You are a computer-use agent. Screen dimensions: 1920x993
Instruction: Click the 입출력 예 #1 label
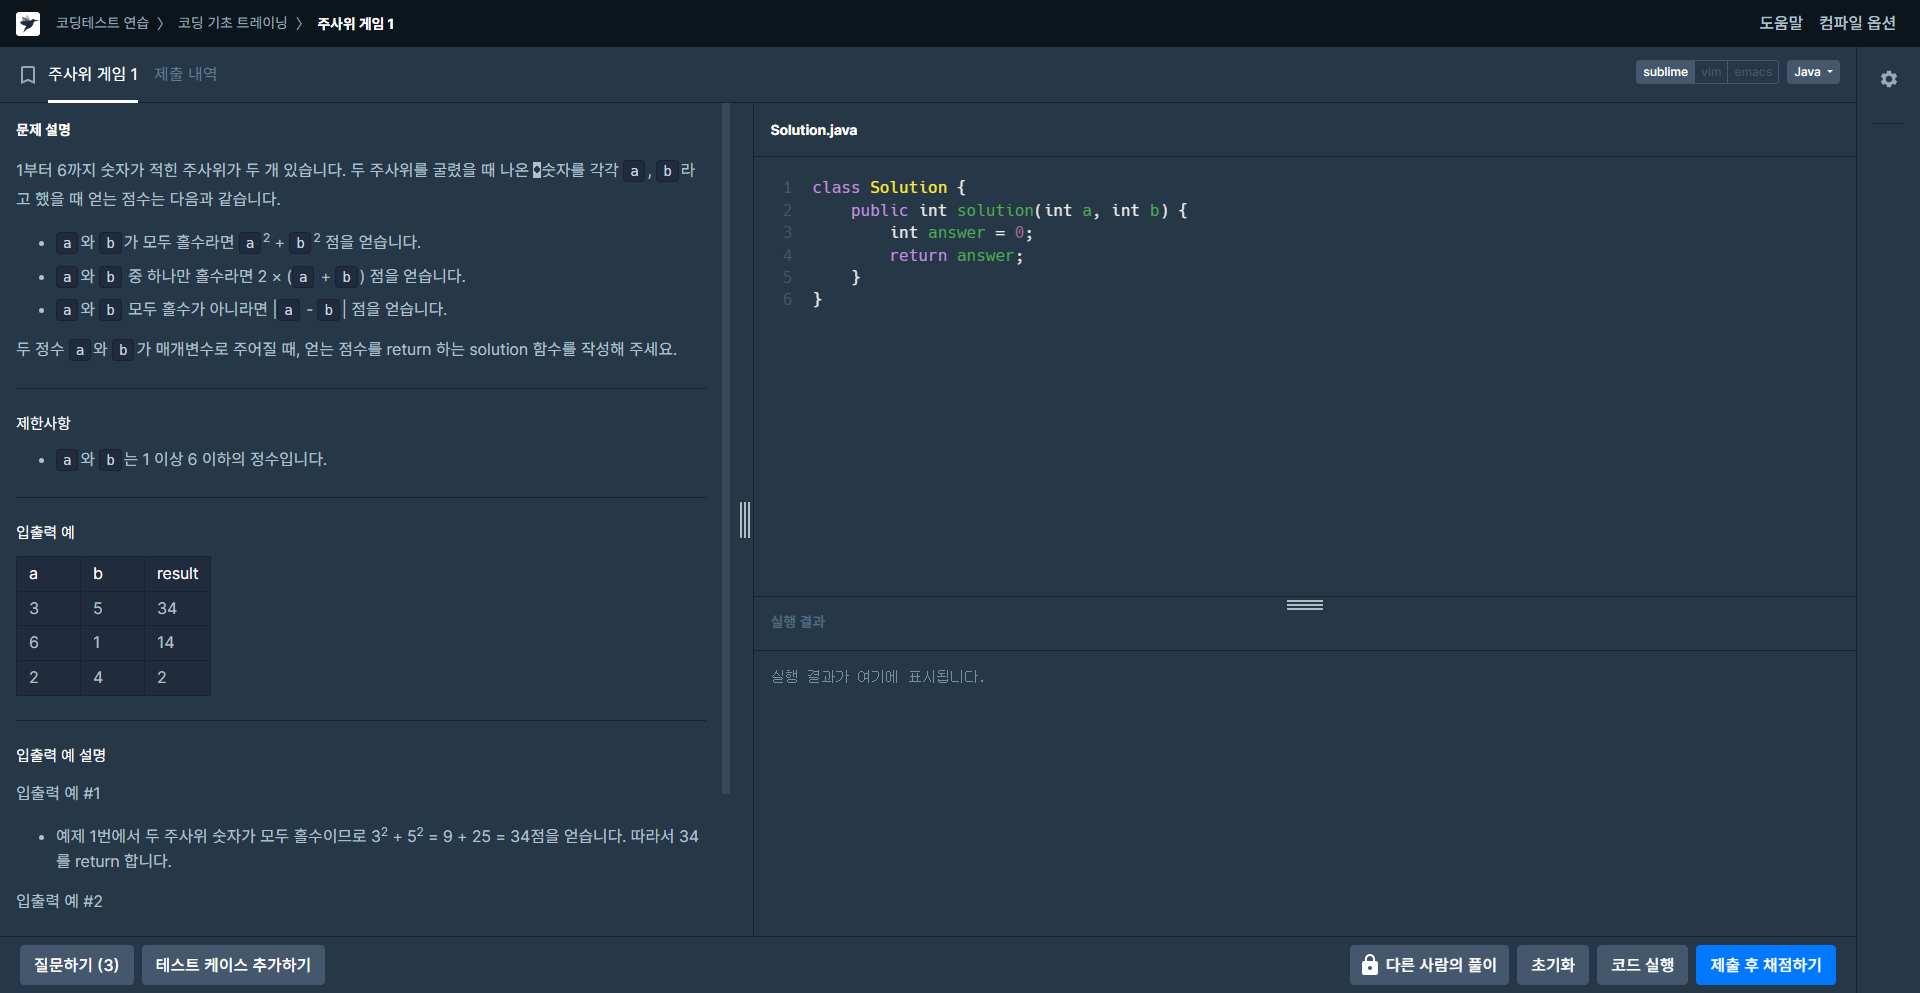click(x=58, y=793)
